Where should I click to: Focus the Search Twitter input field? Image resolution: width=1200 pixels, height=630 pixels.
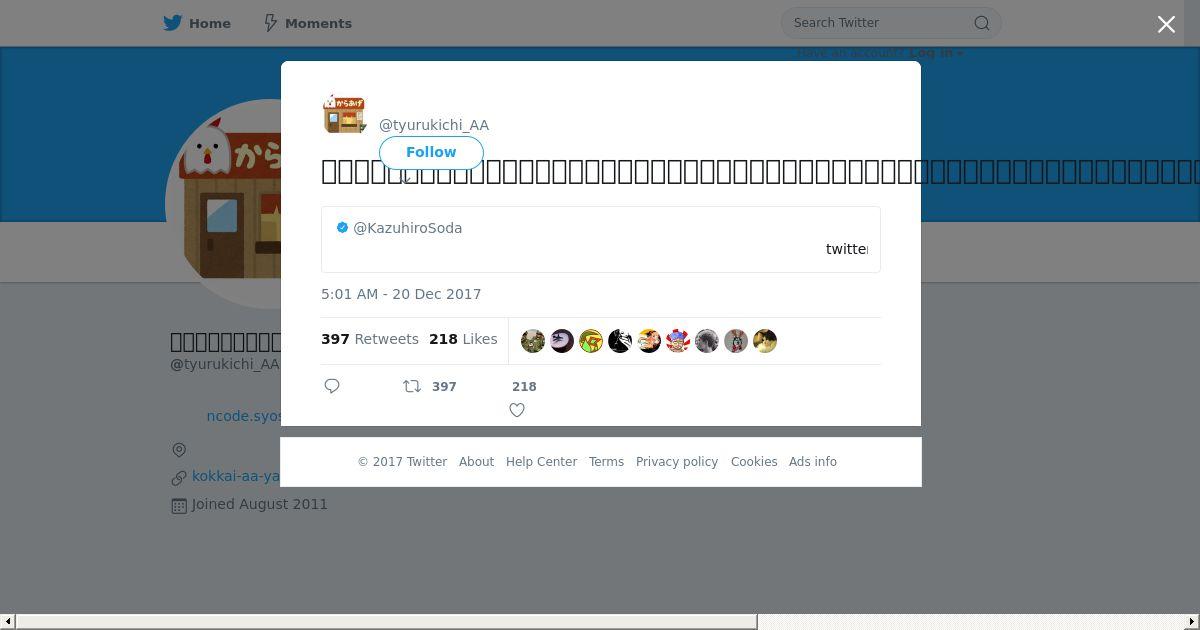click(x=880, y=23)
